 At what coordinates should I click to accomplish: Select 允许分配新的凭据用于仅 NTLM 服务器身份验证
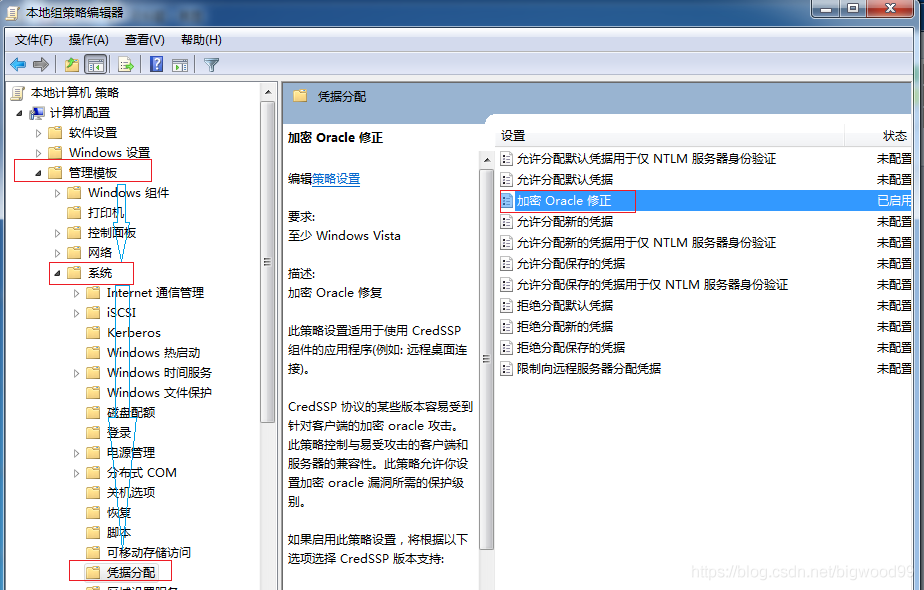[646, 242]
